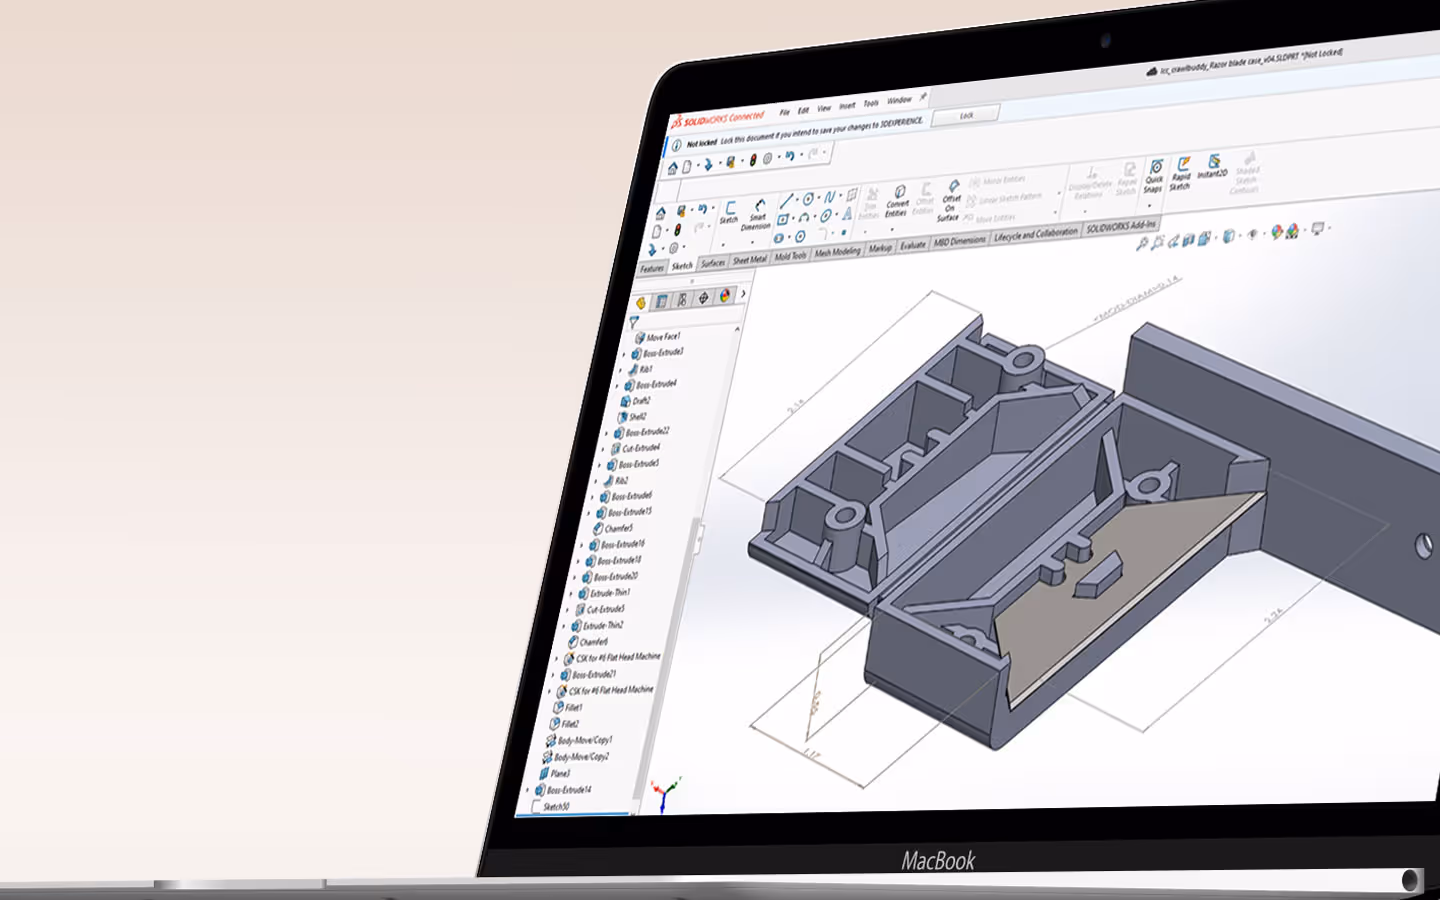This screenshot has width=1440, height=900.
Task: Open Lifecycle and Collaboration tab
Action: [x=1036, y=234]
